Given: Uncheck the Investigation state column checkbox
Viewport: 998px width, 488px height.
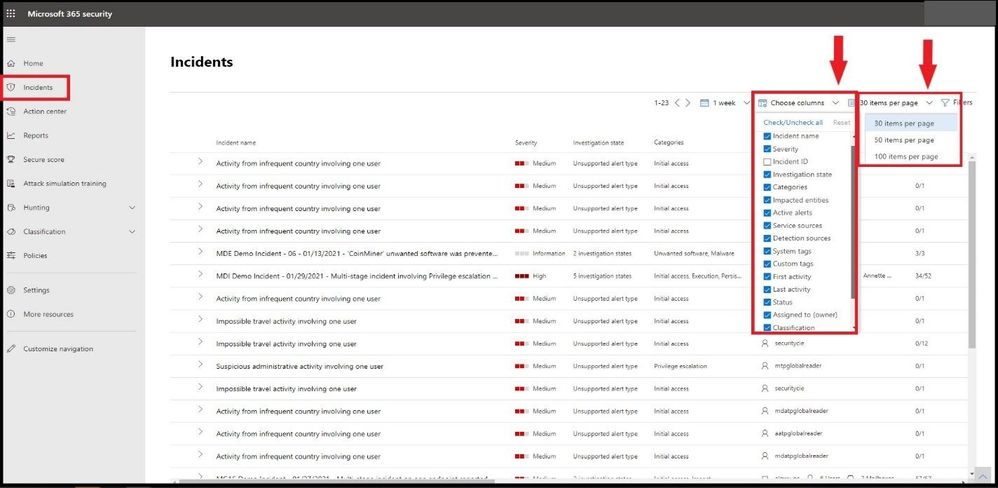Looking at the screenshot, I should click(x=767, y=174).
